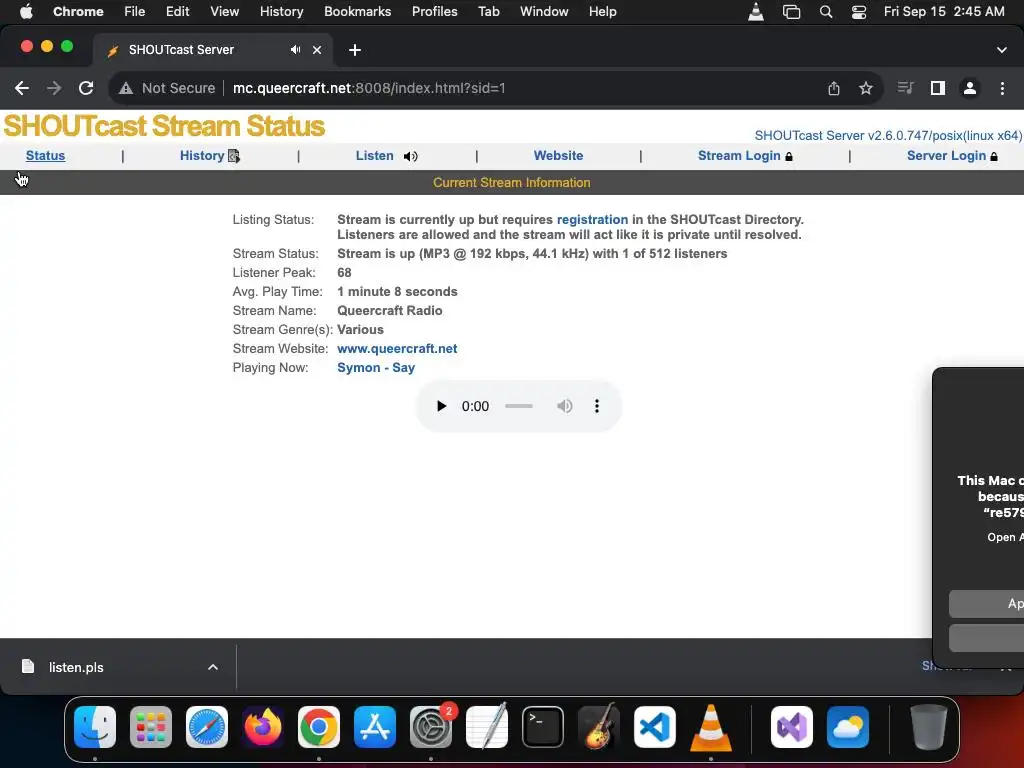Open VLC from the Dock
1024x768 pixels.
[x=711, y=727]
